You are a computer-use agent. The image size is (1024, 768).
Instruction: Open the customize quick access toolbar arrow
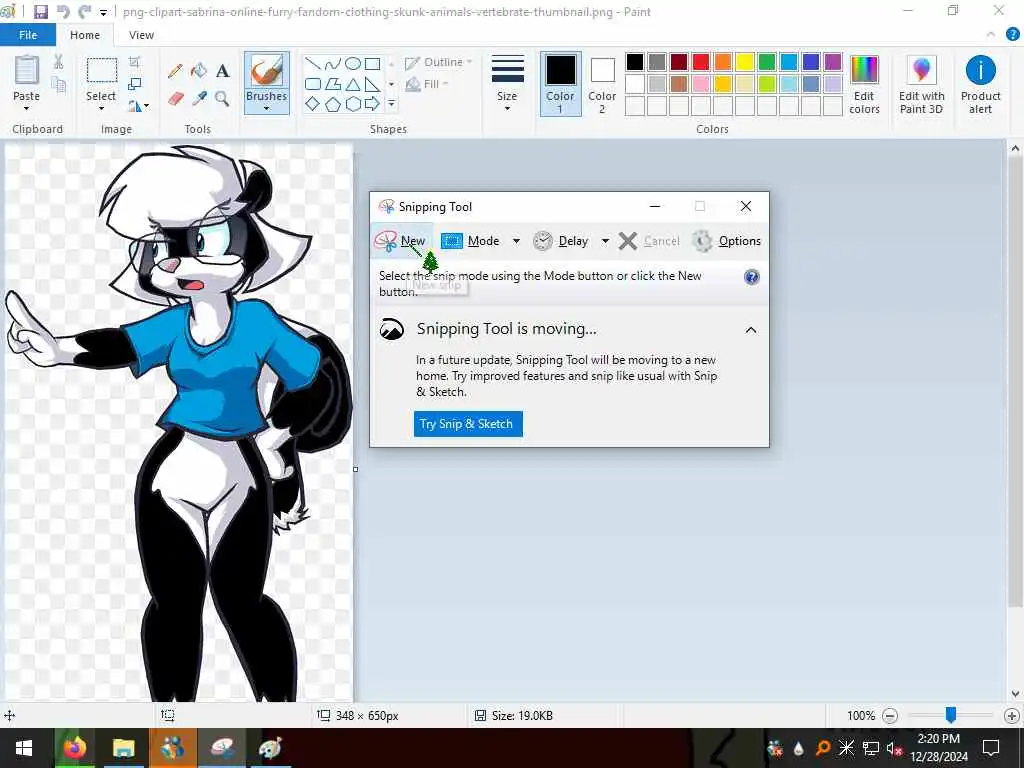click(103, 12)
